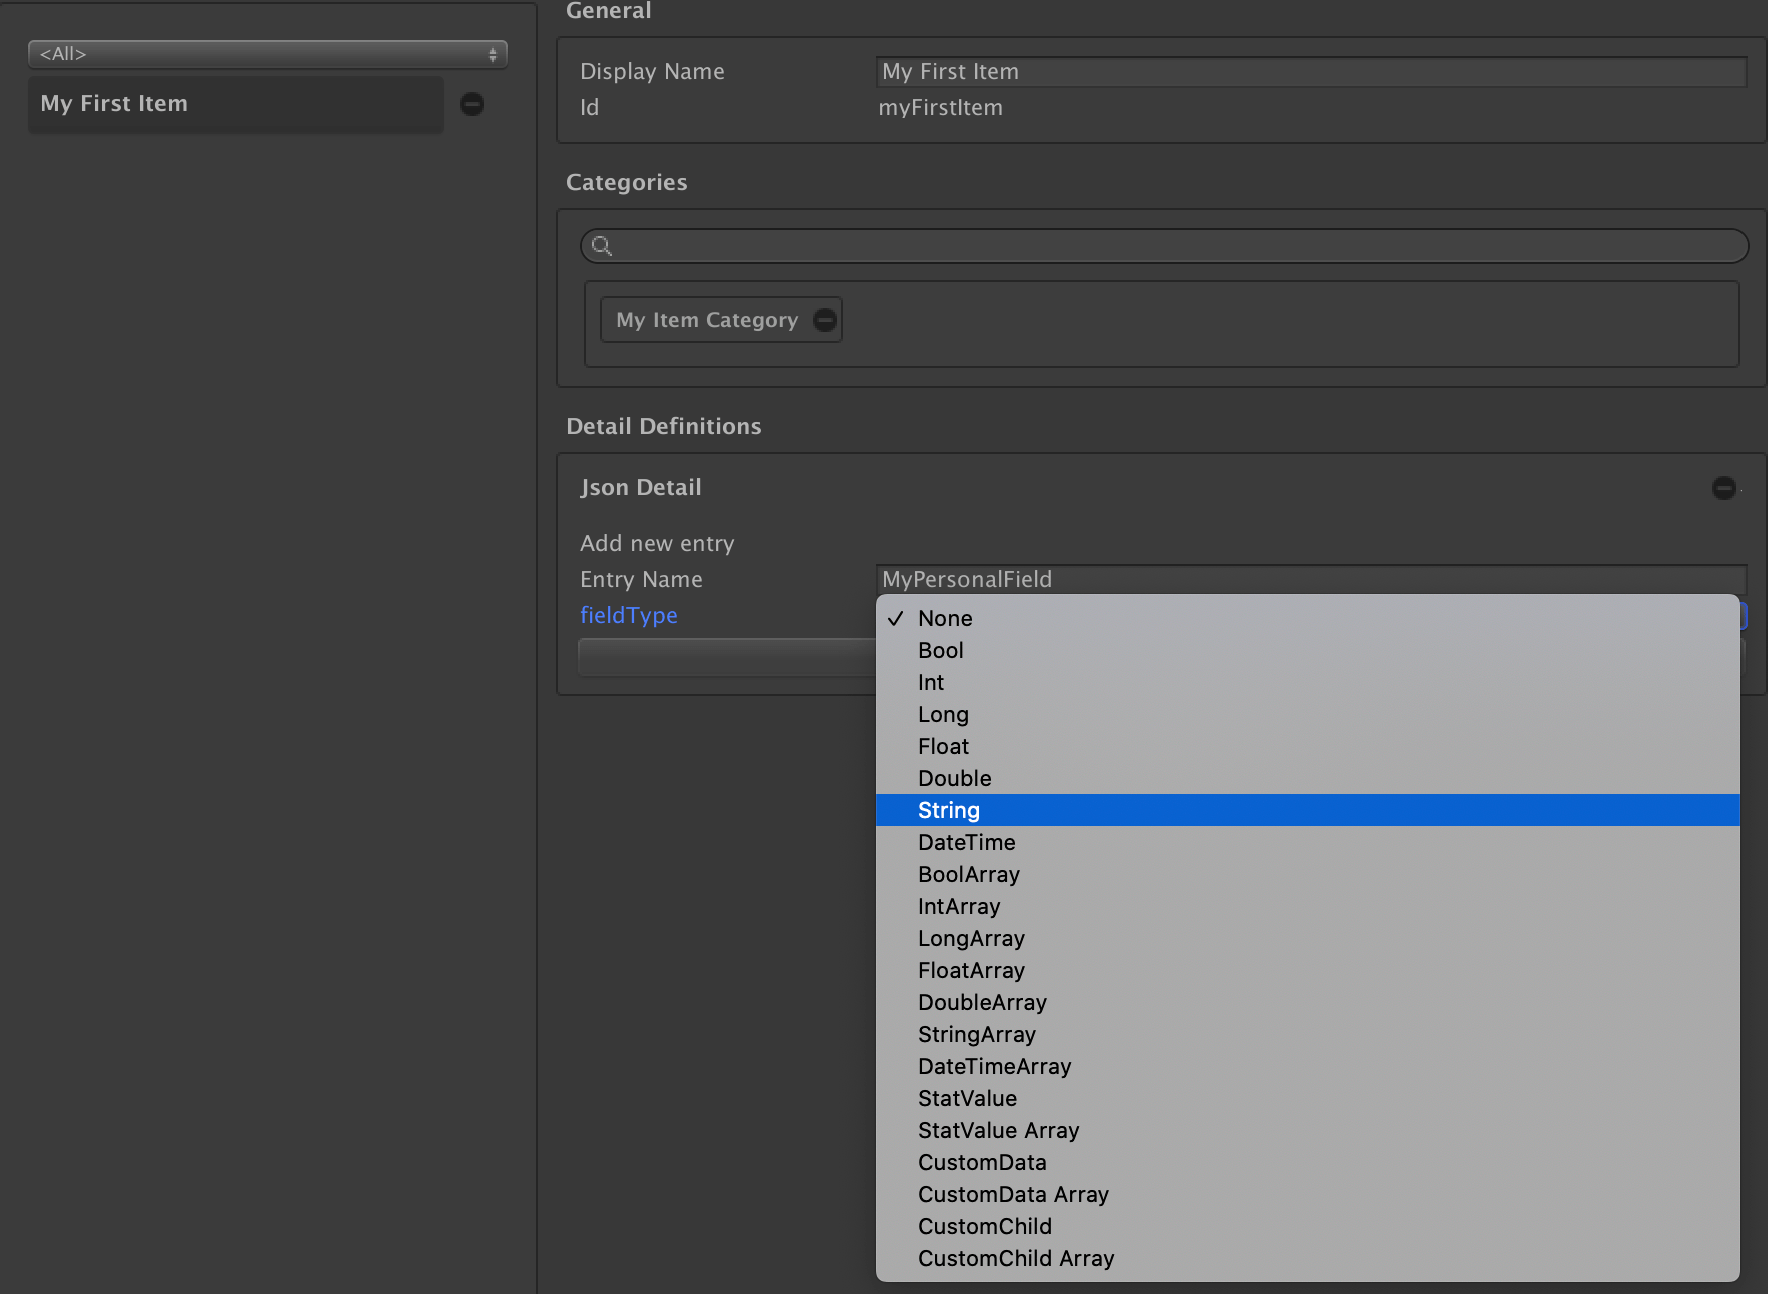The width and height of the screenshot is (1768, 1294).
Task: Remove My First Item with the minus icon
Action: [472, 104]
